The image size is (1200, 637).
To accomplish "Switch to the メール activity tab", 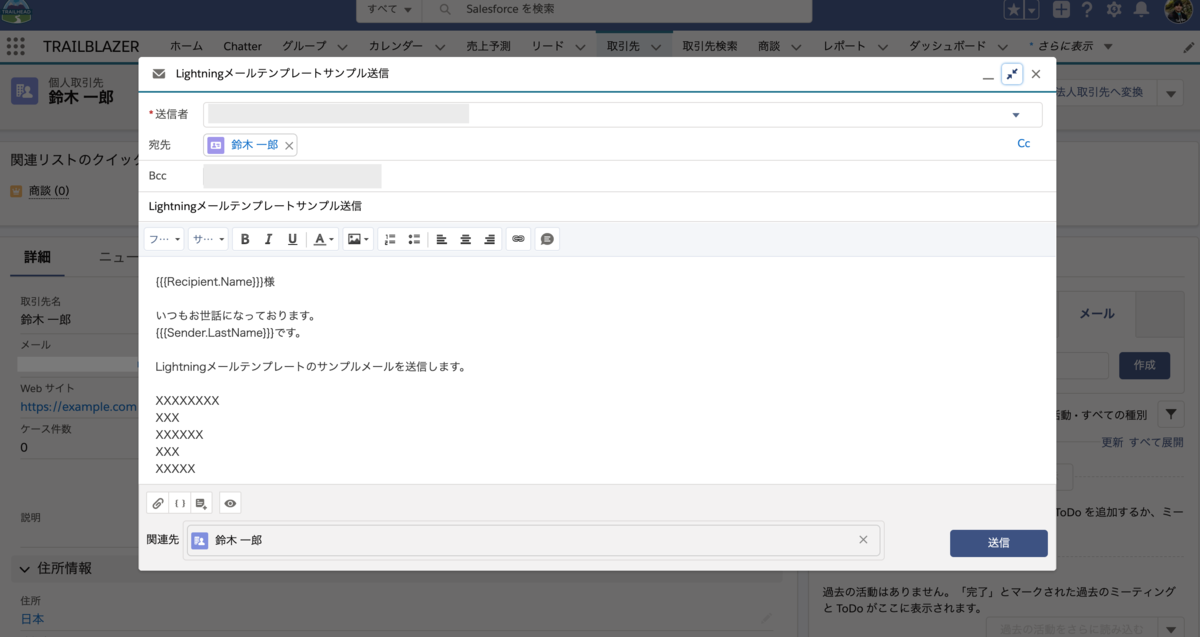I will (x=1096, y=313).
